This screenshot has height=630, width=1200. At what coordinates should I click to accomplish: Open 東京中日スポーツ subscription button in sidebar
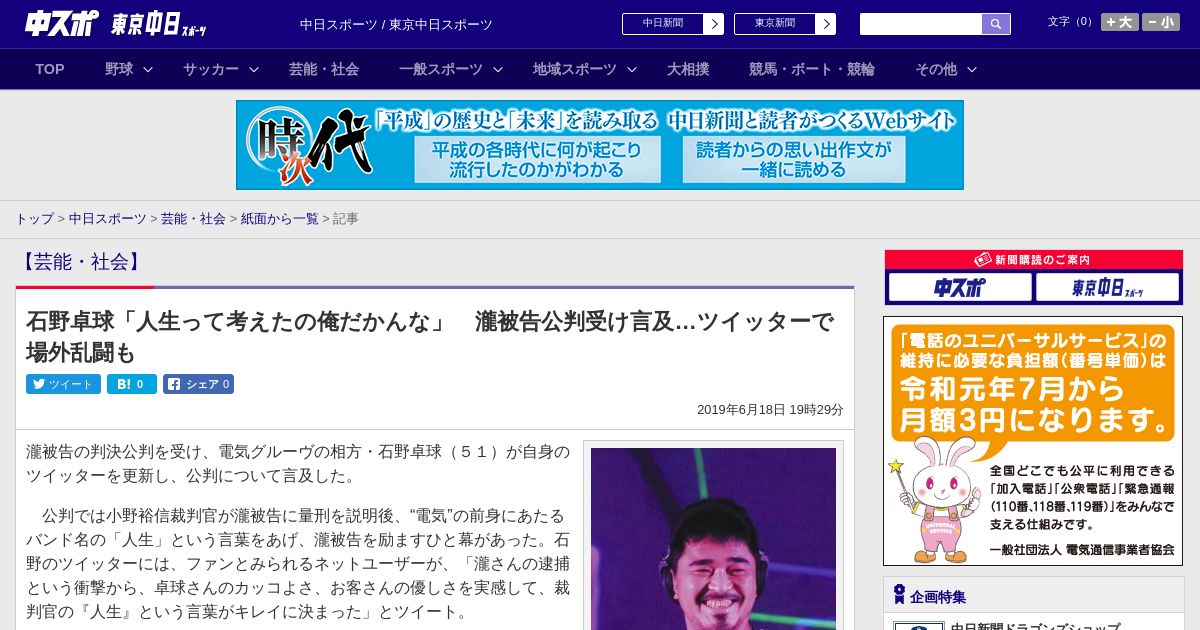tap(1108, 288)
